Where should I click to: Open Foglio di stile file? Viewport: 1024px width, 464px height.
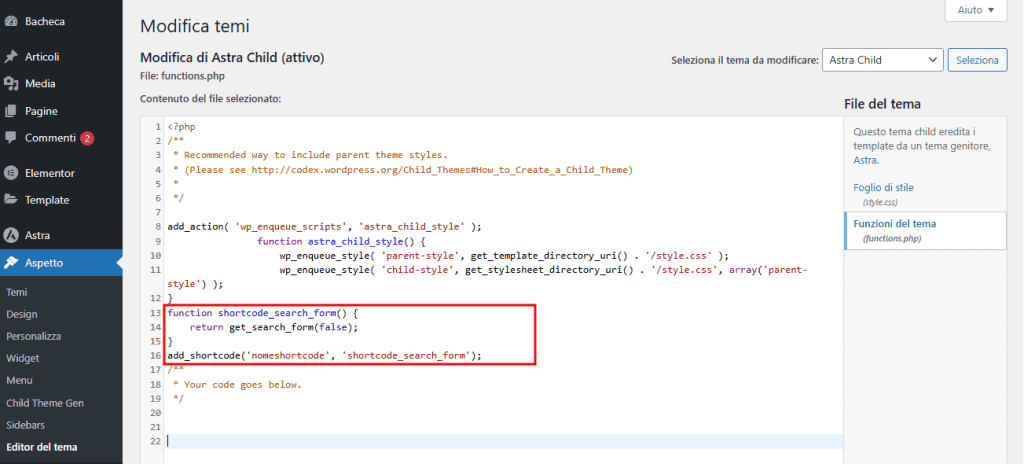point(883,188)
